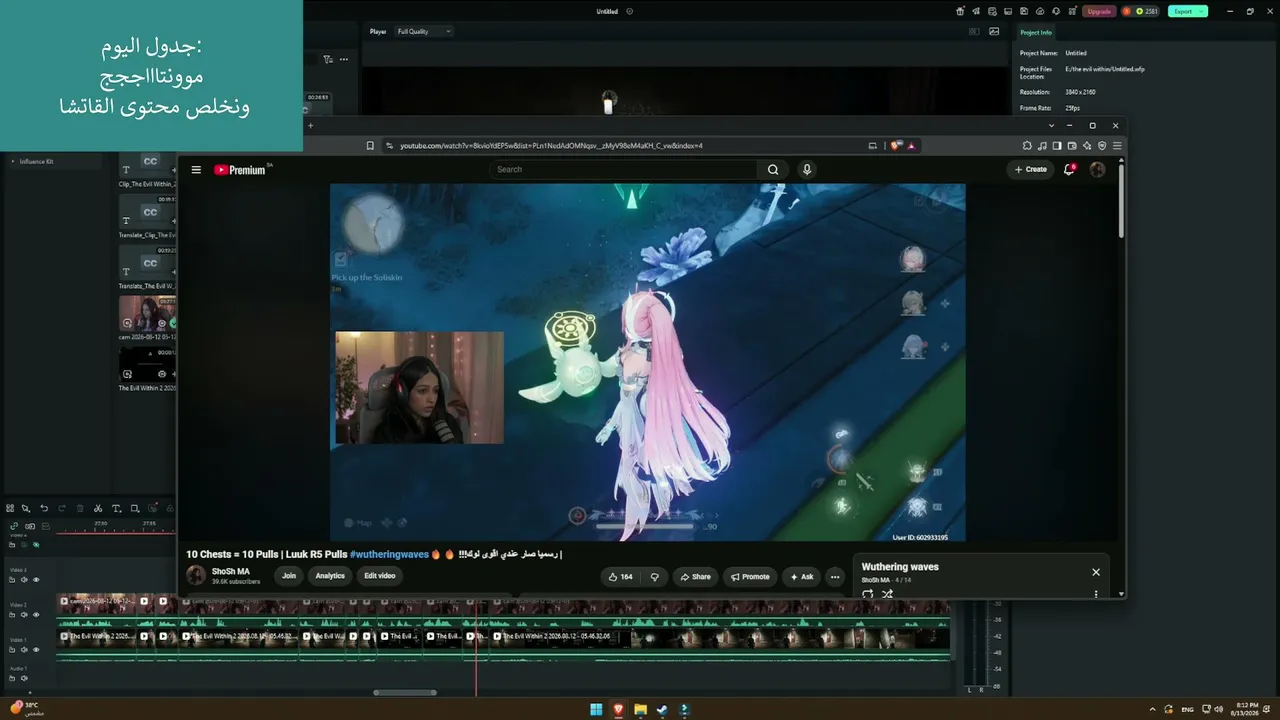
Task: Select the scissors split tool in timeline toolbar
Action: click(x=98, y=508)
